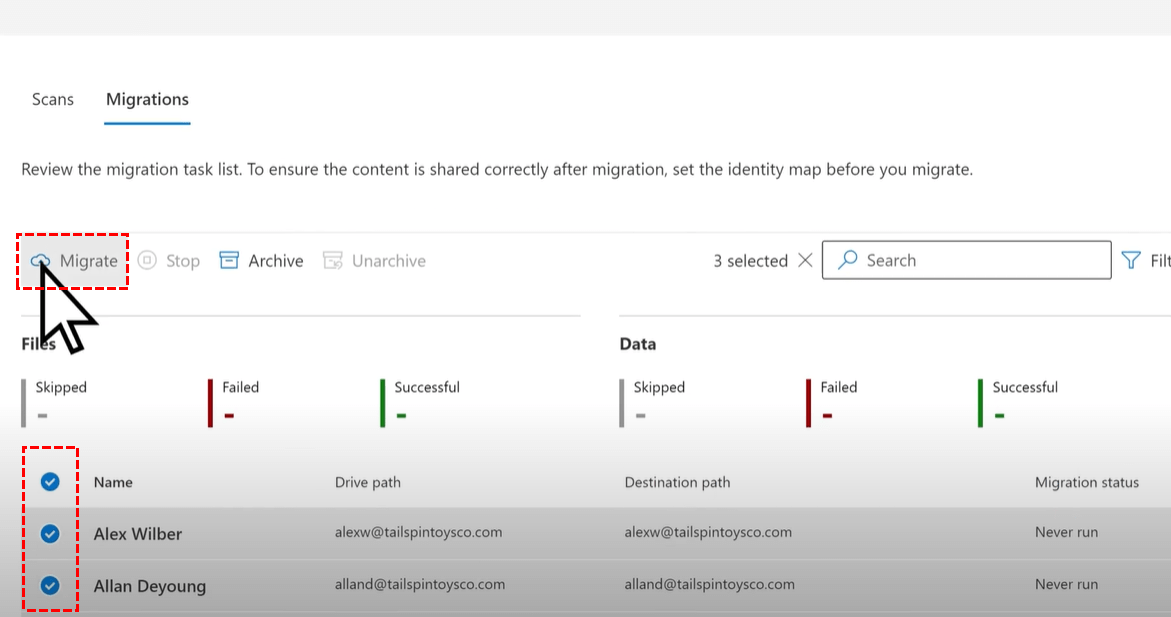Select the Migrations tab
The image size is (1171, 617).
click(147, 99)
